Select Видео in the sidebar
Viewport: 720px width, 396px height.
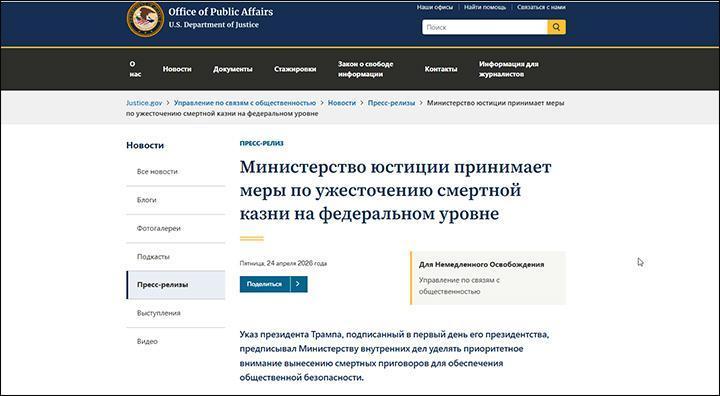click(175, 341)
